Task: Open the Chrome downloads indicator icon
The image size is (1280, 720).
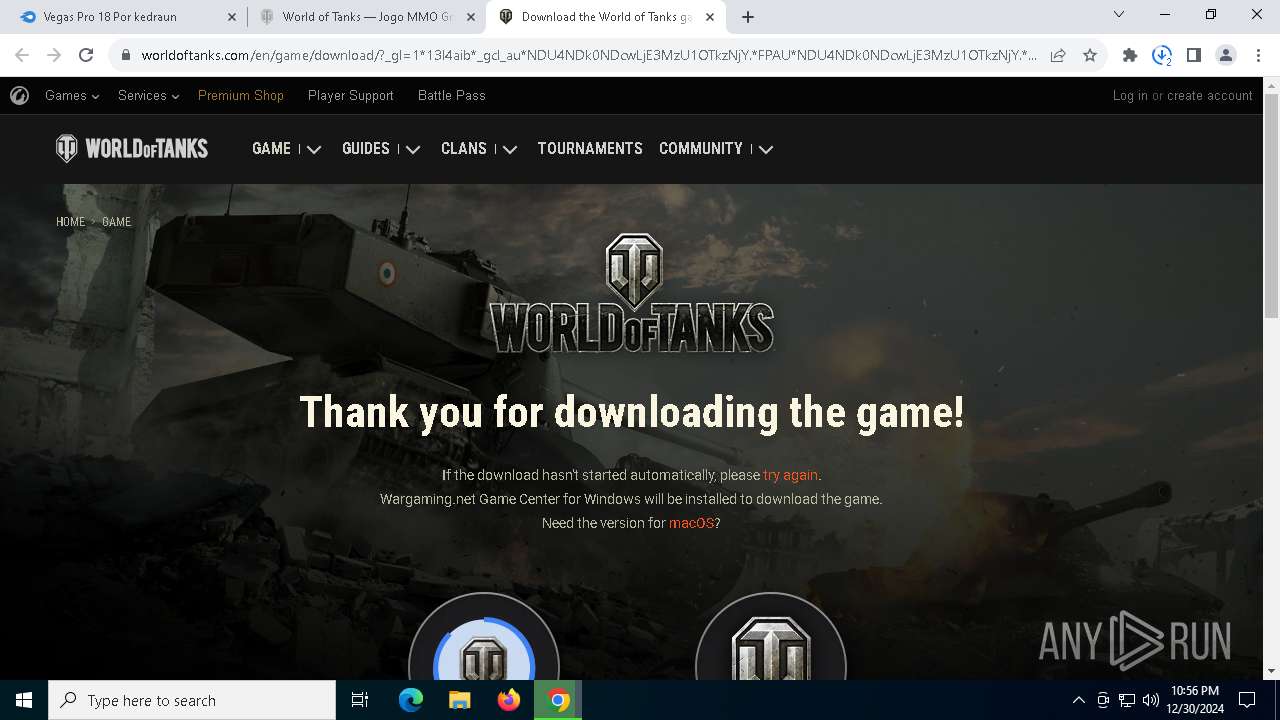Action: [1162, 55]
